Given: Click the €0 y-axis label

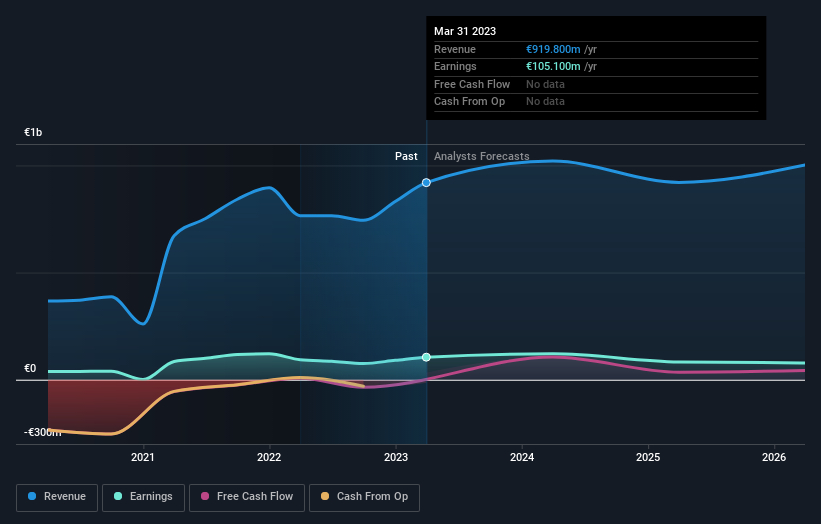Looking at the screenshot, I should 30,369.
